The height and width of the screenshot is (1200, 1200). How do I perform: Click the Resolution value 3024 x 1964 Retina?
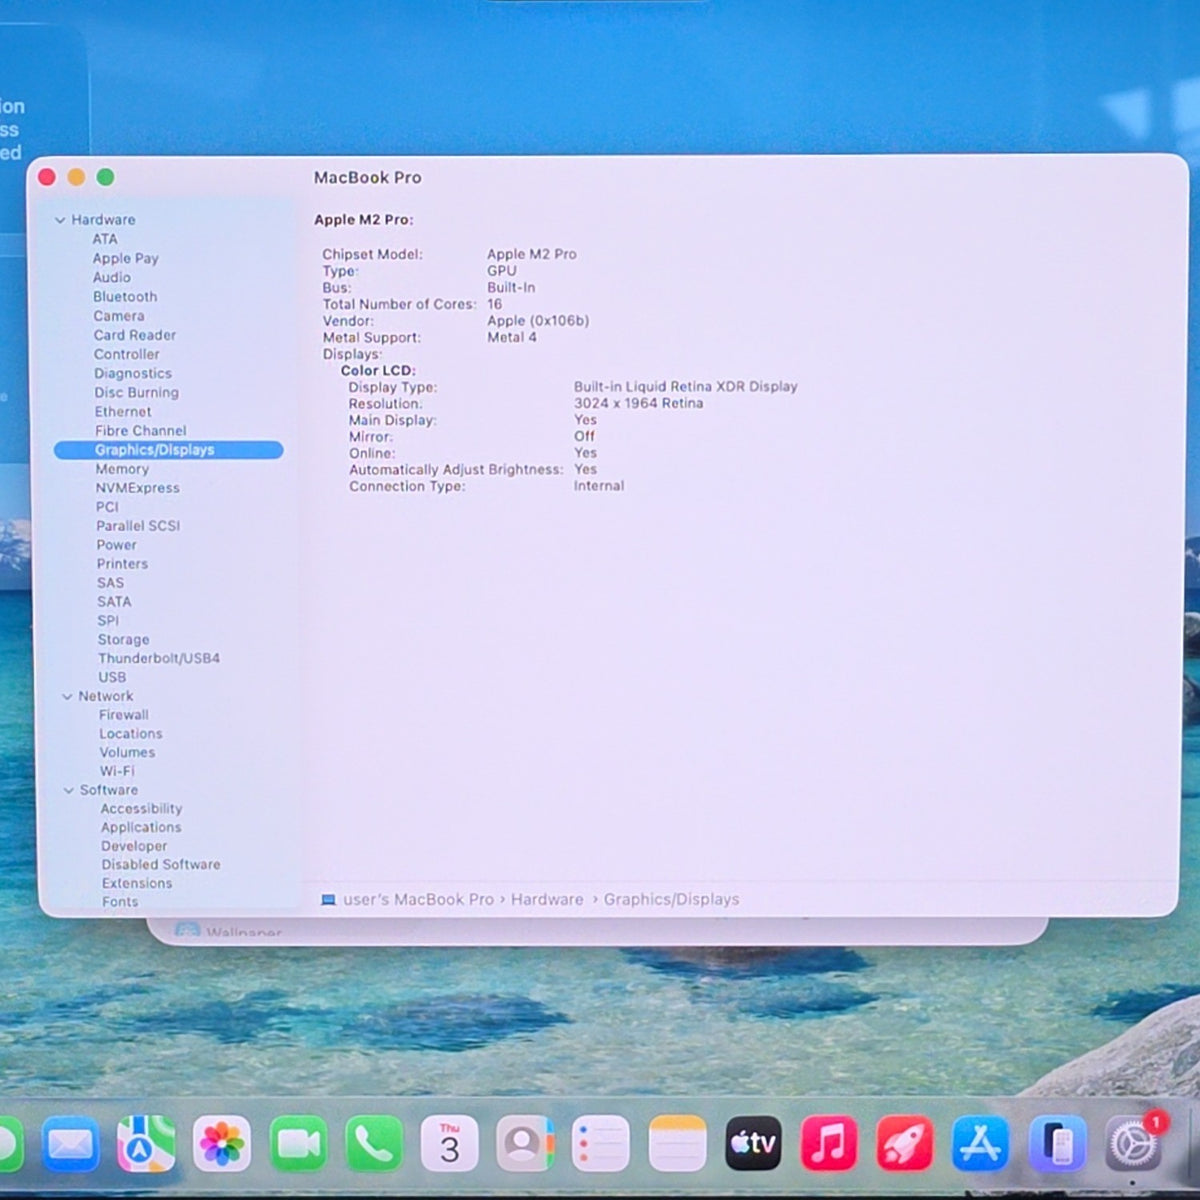coord(638,403)
